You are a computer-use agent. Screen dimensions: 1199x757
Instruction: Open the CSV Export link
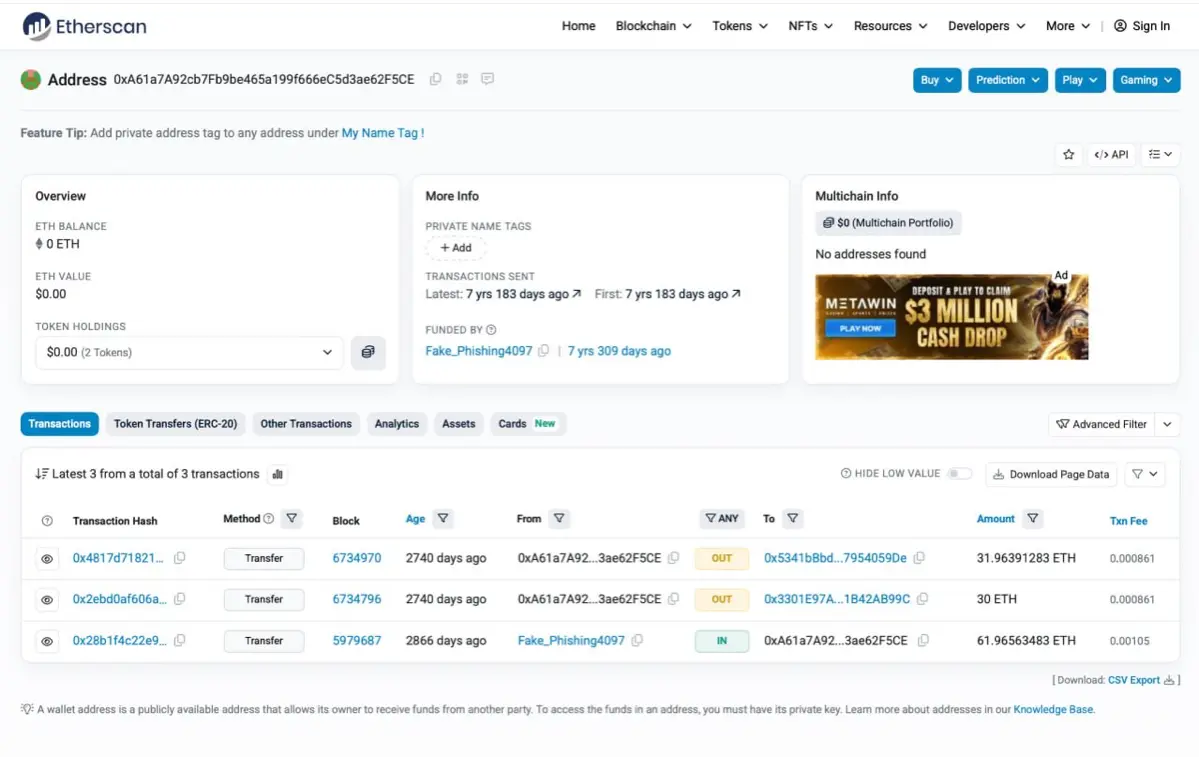tap(1141, 680)
